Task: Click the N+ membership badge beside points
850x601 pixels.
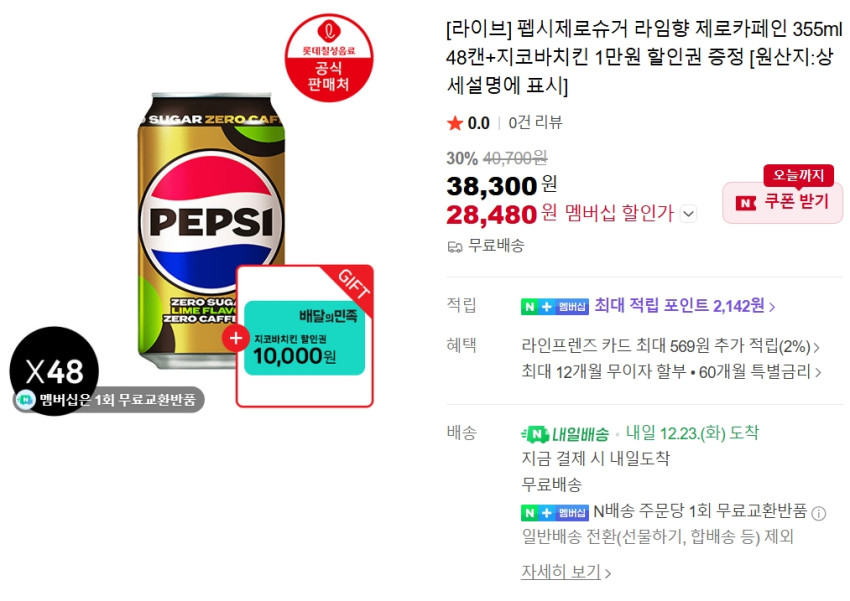Action: (x=555, y=306)
